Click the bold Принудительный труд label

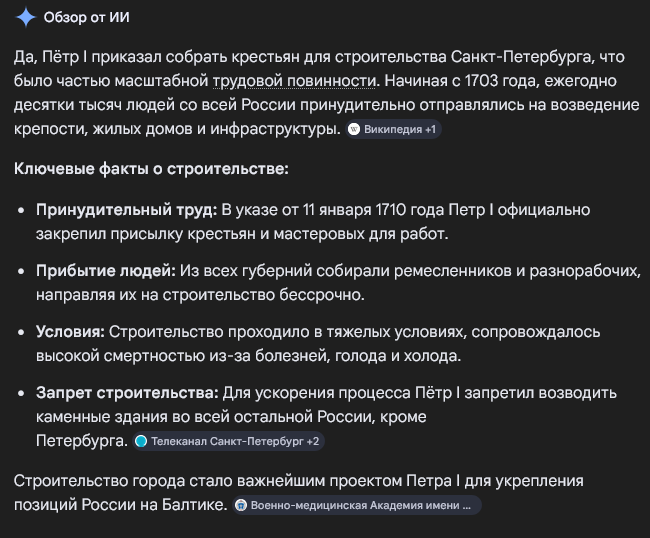click(x=126, y=210)
